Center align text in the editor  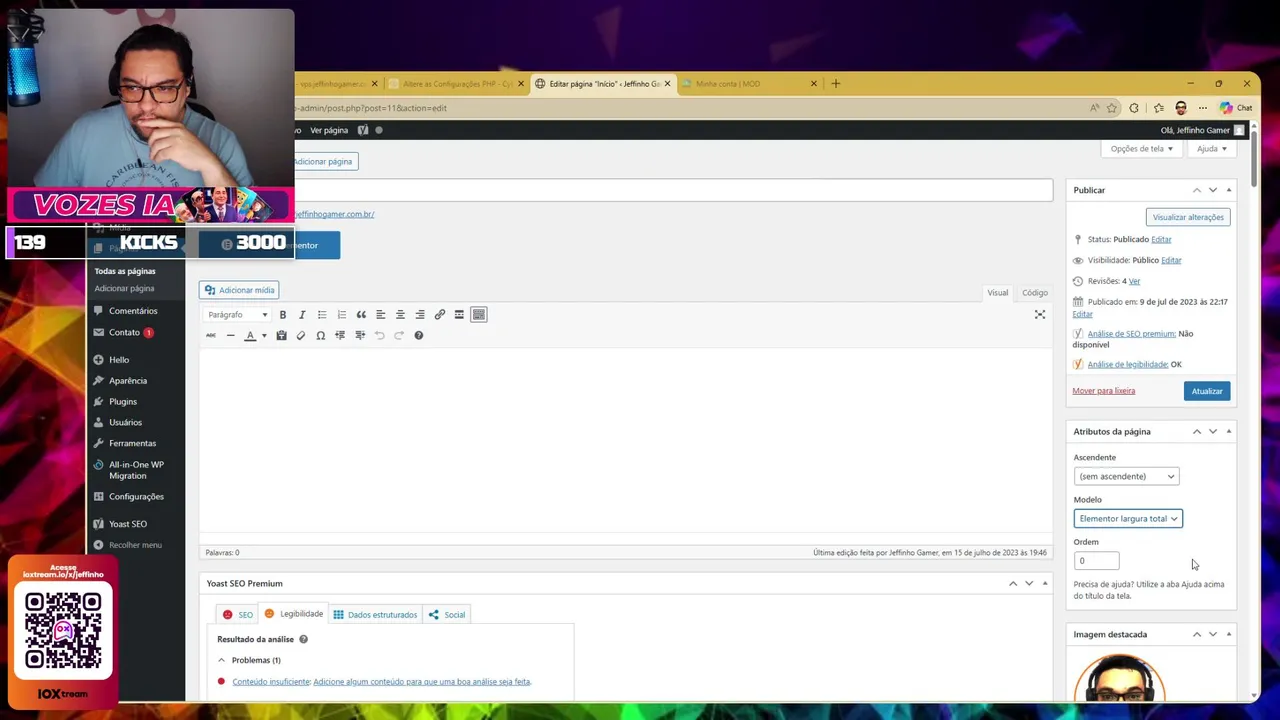pyautogui.click(x=400, y=315)
